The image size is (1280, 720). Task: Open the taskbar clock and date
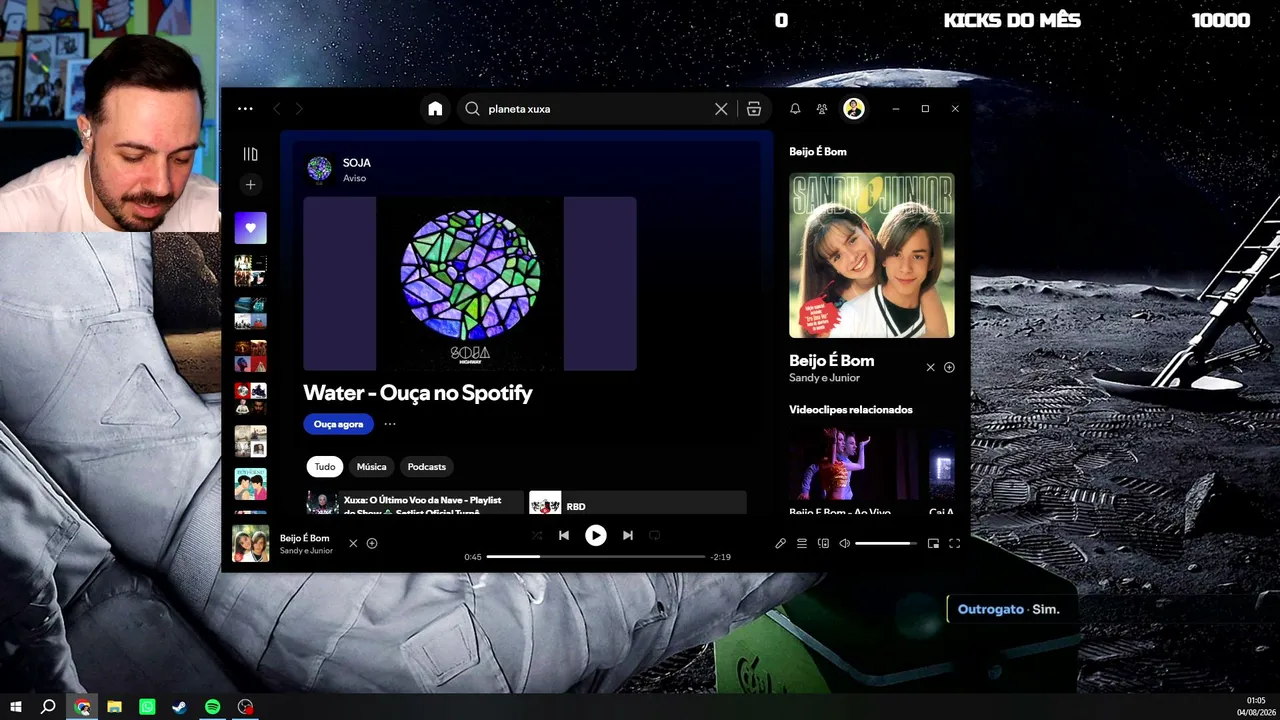[1256, 707]
